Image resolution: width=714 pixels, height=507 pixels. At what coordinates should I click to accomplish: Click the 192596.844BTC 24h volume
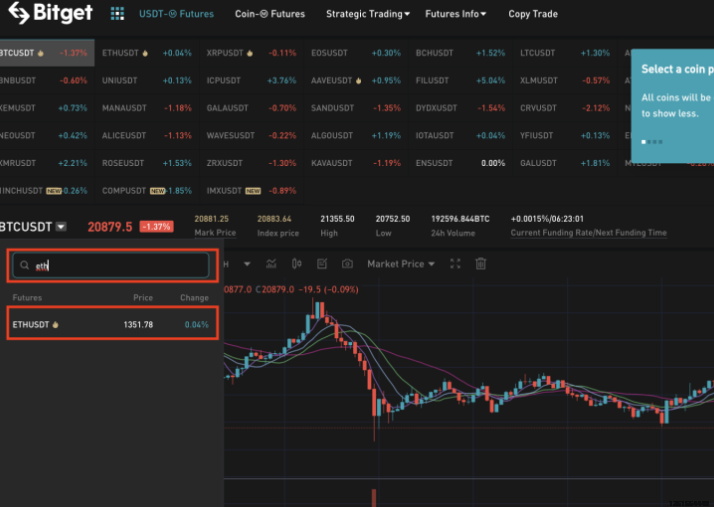click(x=460, y=219)
